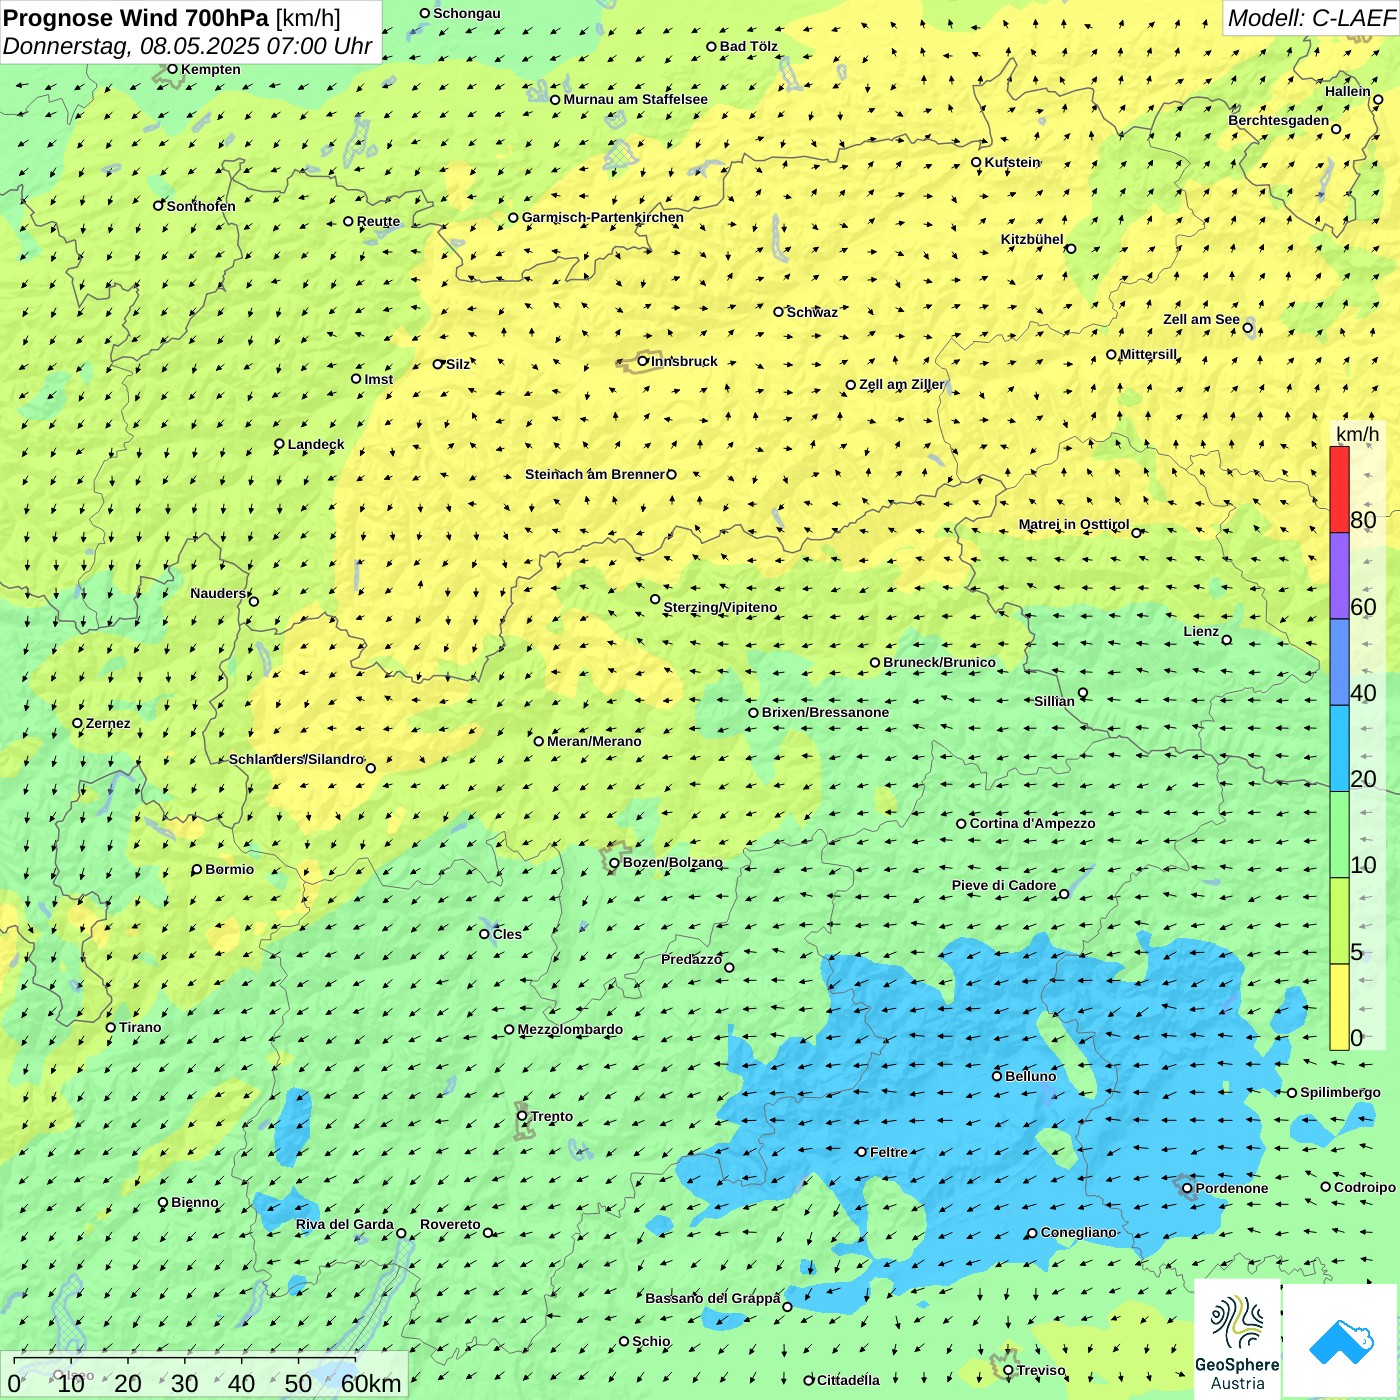This screenshot has height=1400, width=1400.
Task: Select the Lienz city label
Action: tap(1201, 631)
